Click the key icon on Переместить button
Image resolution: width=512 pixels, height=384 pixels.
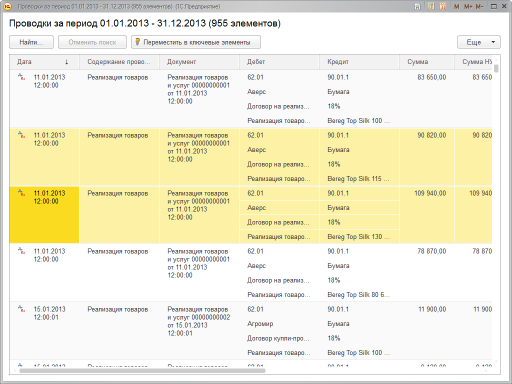pos(137,42)
